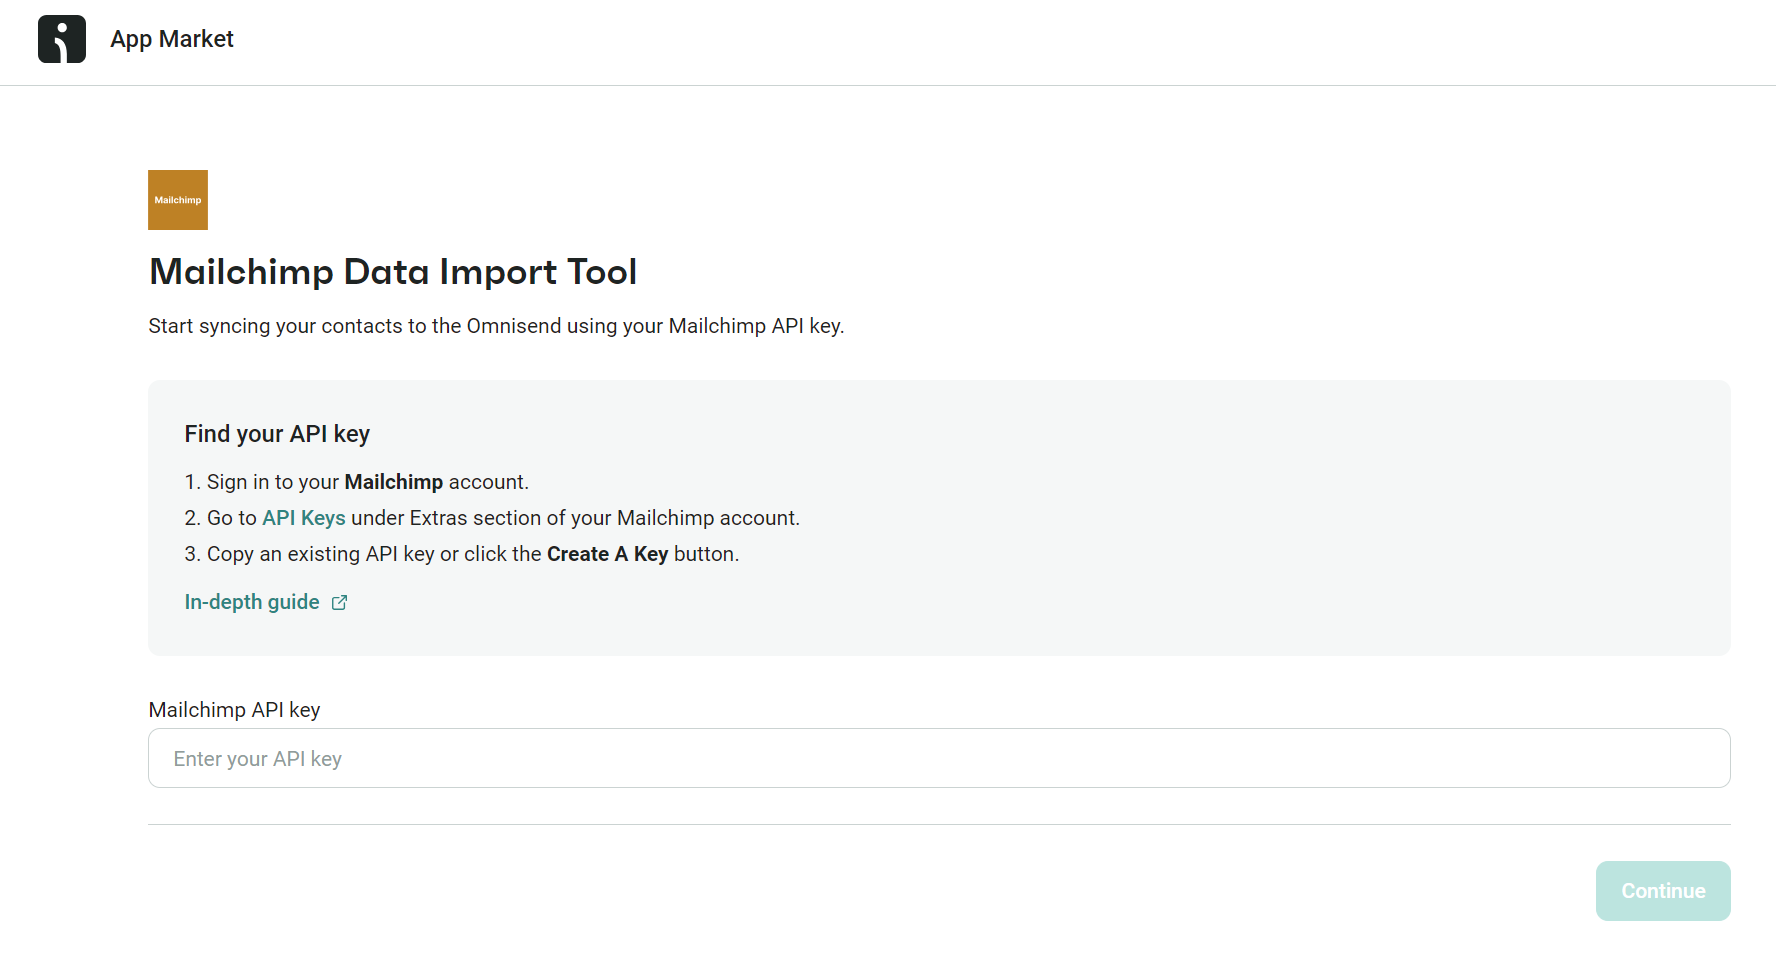Click the Mailchimp Data Import Tool title

[x=393, y=271]
